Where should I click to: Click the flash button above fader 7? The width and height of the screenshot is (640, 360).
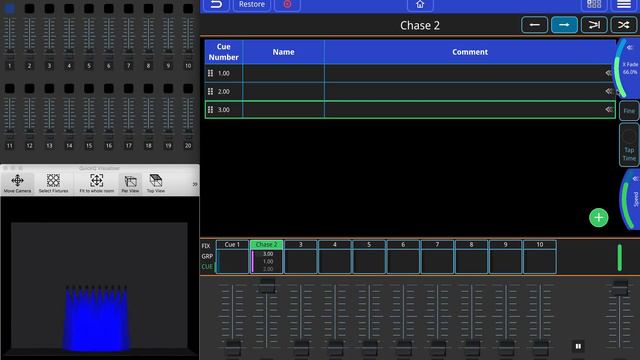[129, 9]
